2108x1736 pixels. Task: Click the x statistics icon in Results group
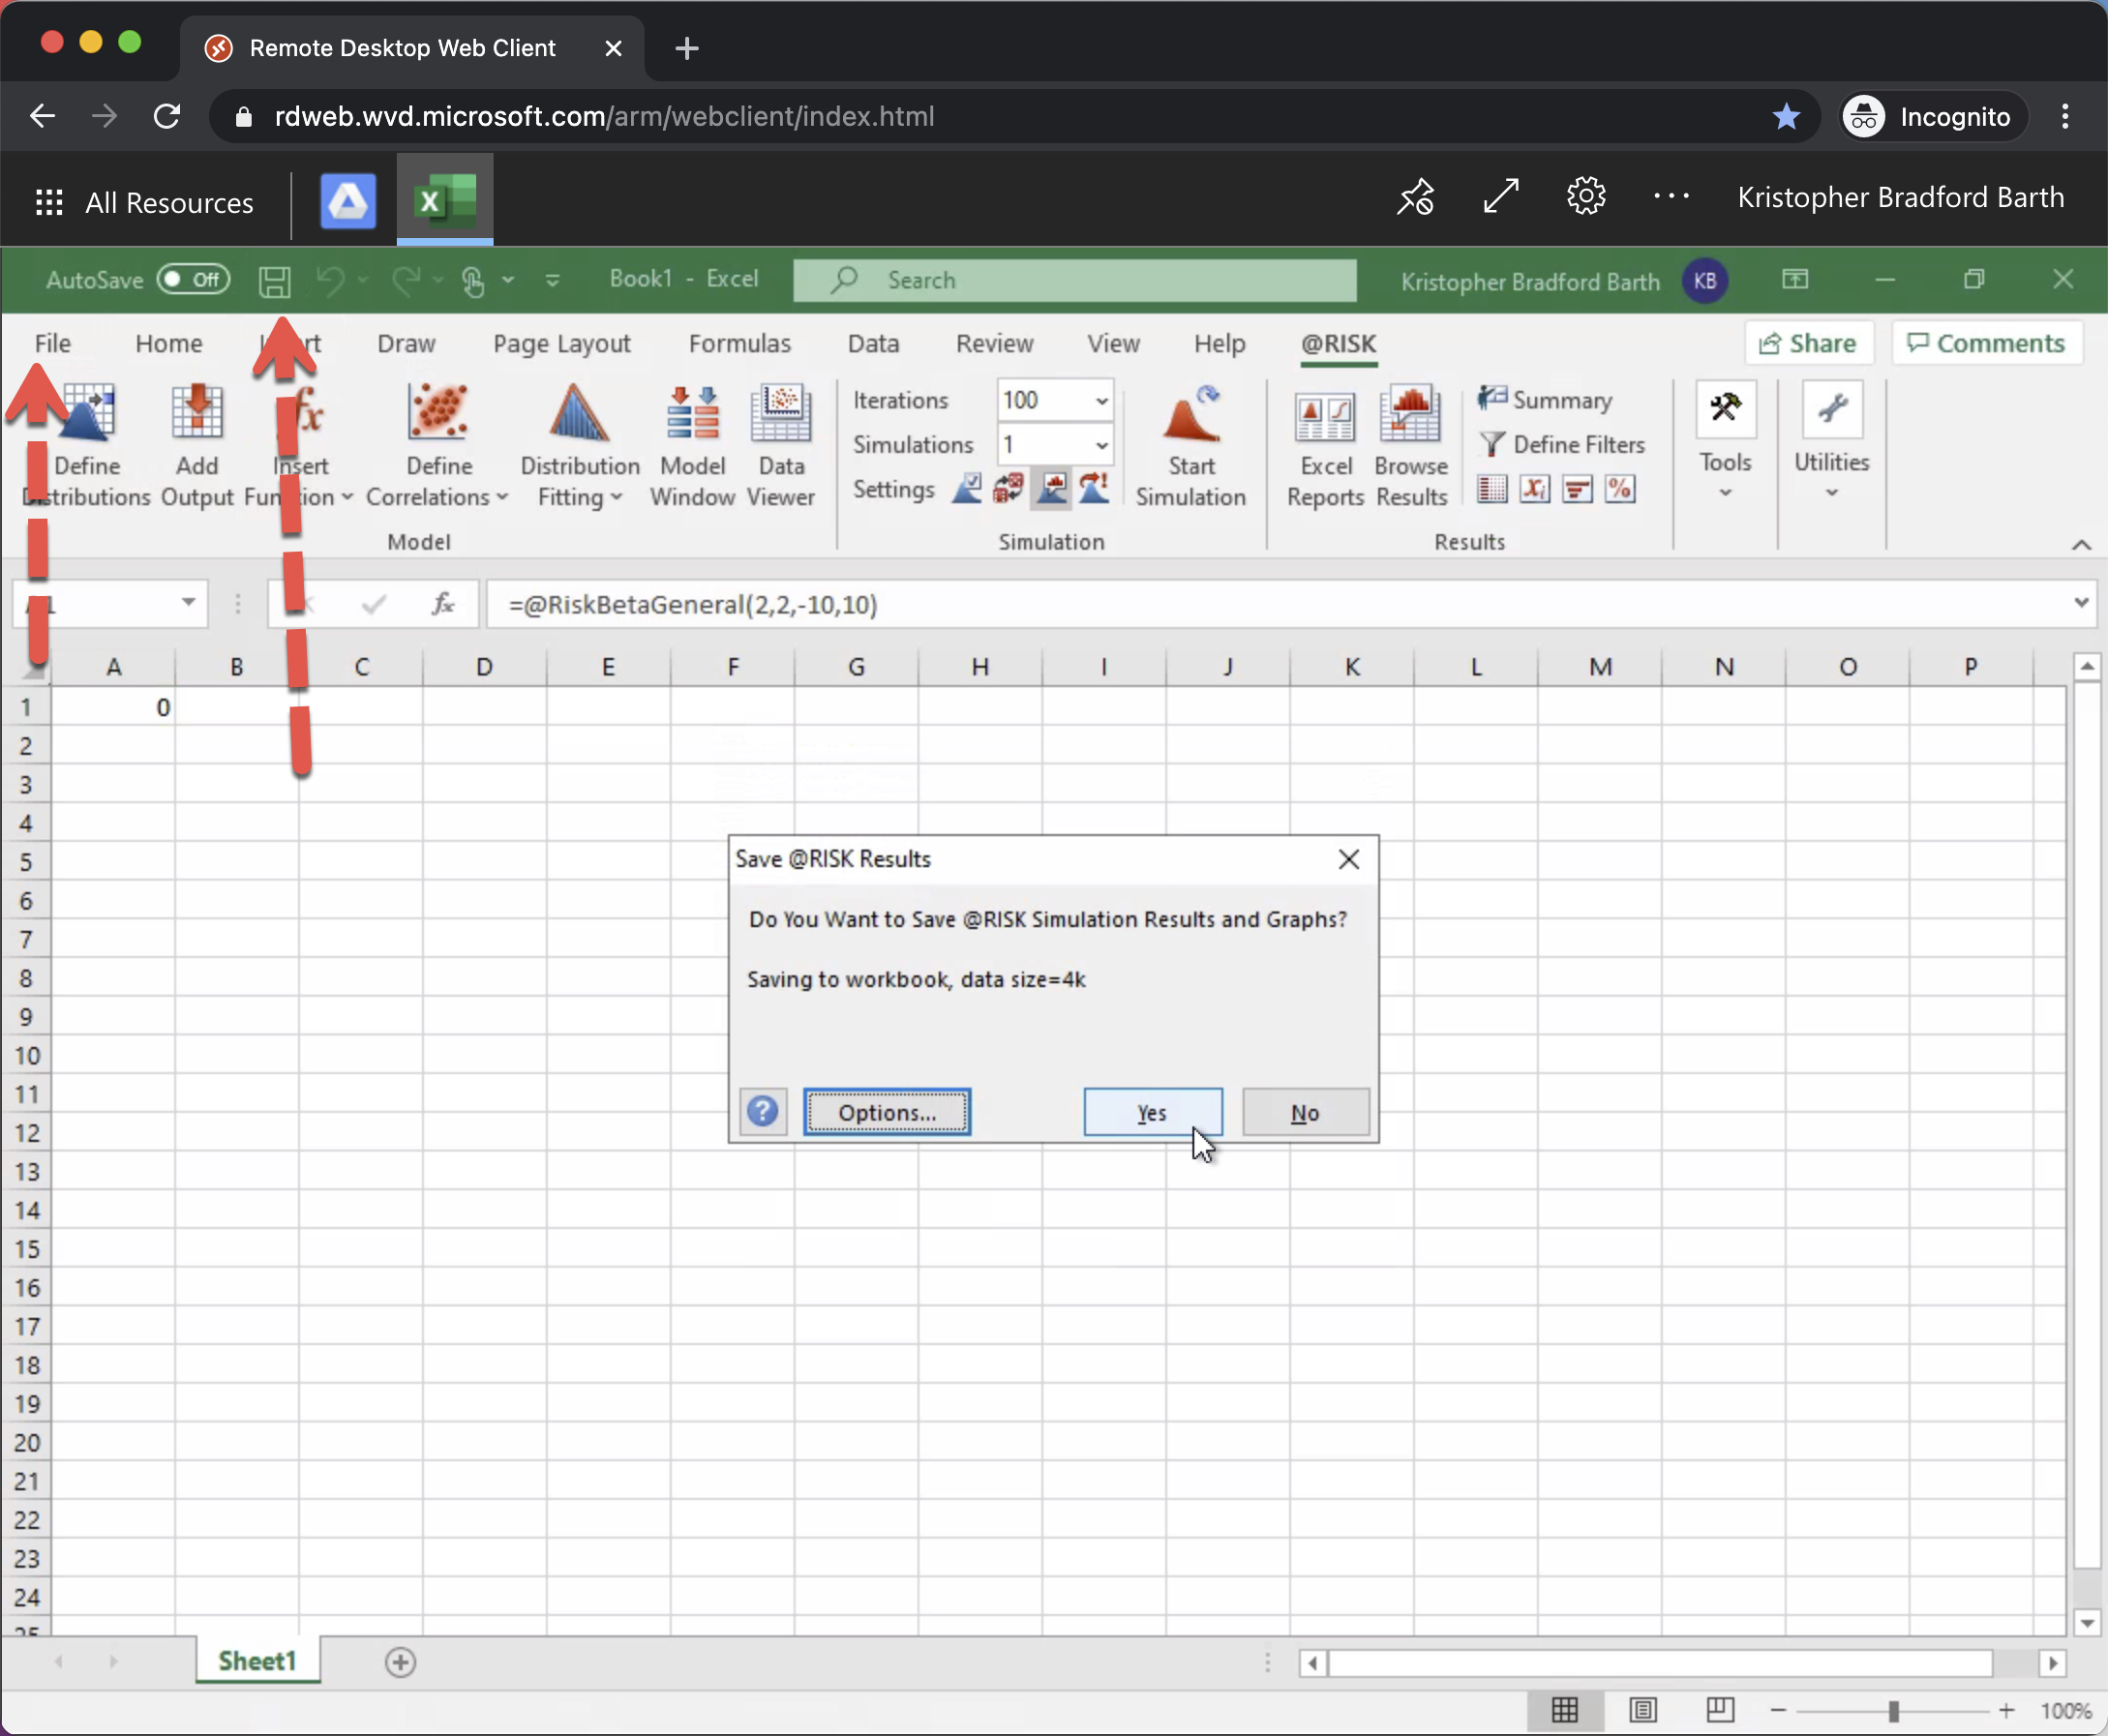[x=1534, y=489]
